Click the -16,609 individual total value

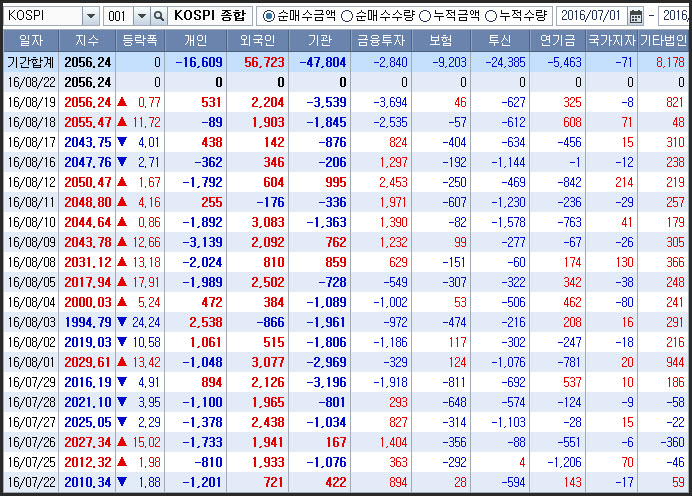click(199, 62)
